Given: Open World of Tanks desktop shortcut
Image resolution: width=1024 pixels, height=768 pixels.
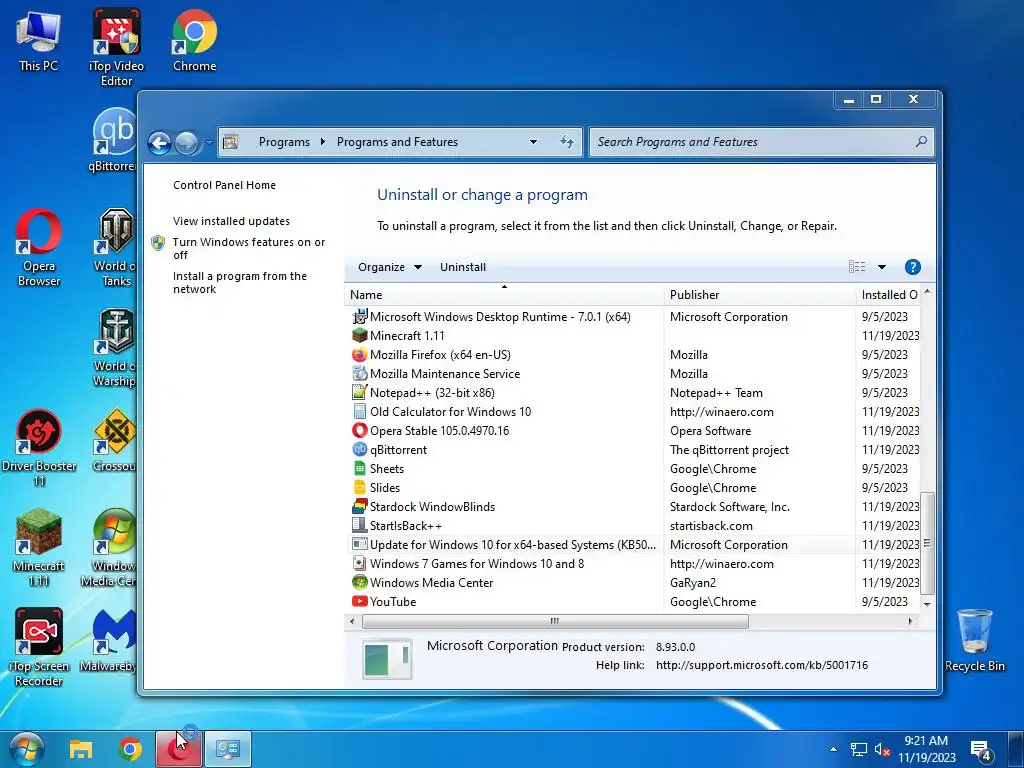Looking at the screenshot, I should click(x=116, y=248).
